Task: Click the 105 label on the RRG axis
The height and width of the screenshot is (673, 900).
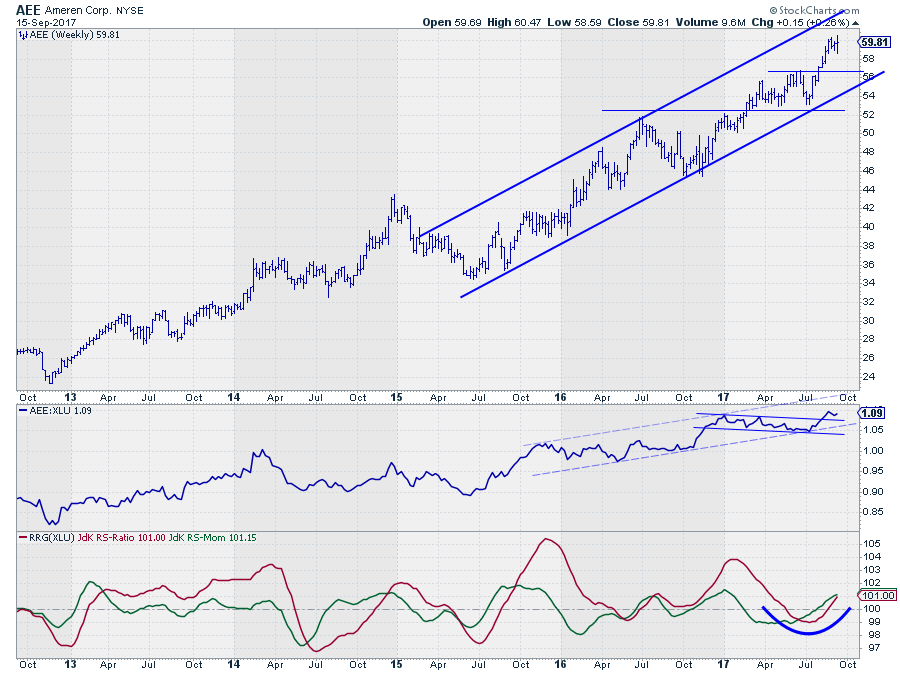Action: pyautogui.click(x=871, y=544)
